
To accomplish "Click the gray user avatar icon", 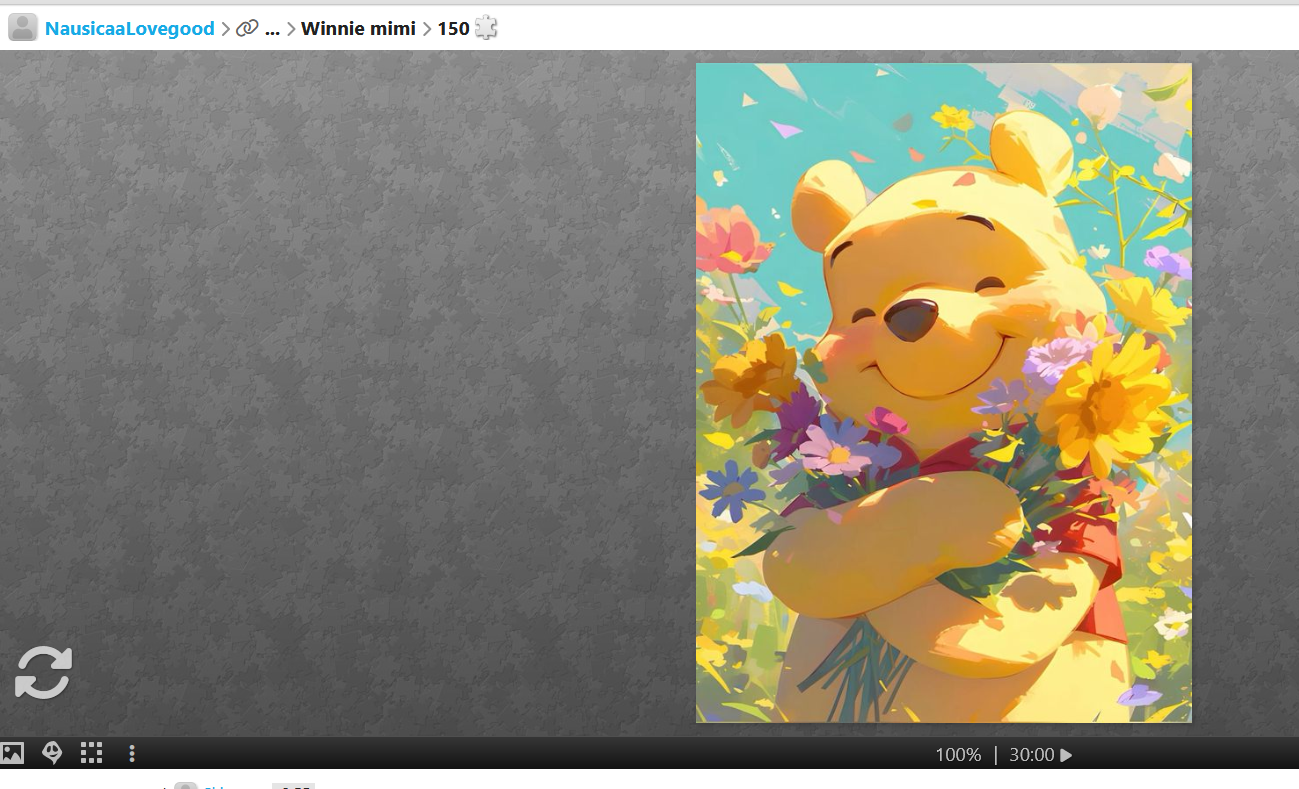I will click(x=23, y=28).
